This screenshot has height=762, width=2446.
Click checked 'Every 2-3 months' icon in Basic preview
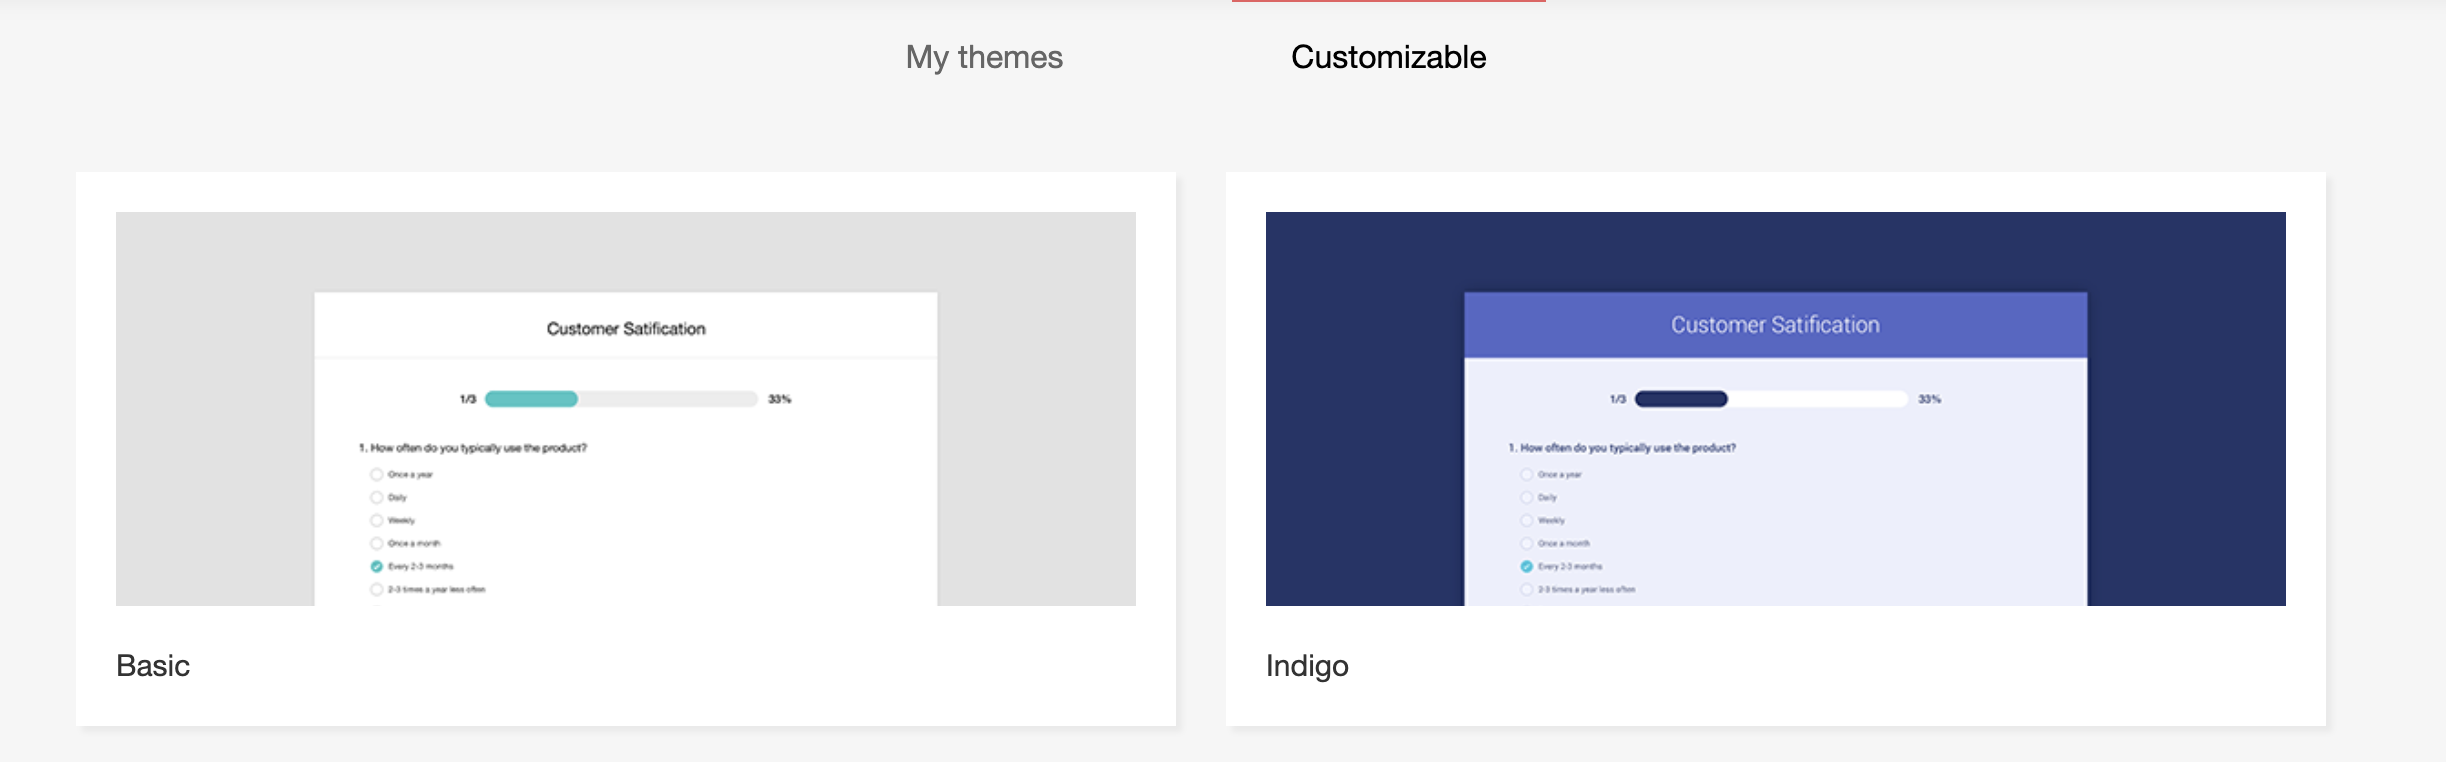pos(377,567)
